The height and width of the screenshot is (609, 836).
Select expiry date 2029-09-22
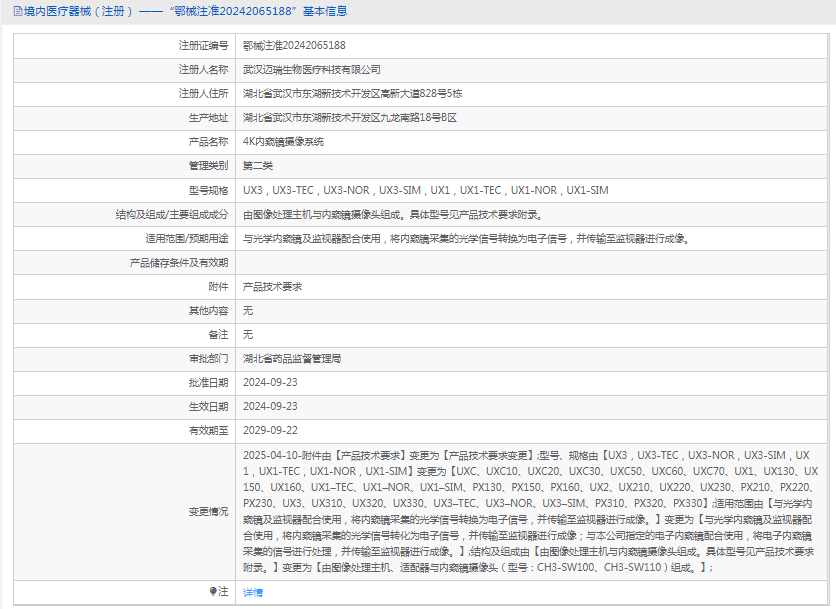pyautogui.click(x=270, y=430)
